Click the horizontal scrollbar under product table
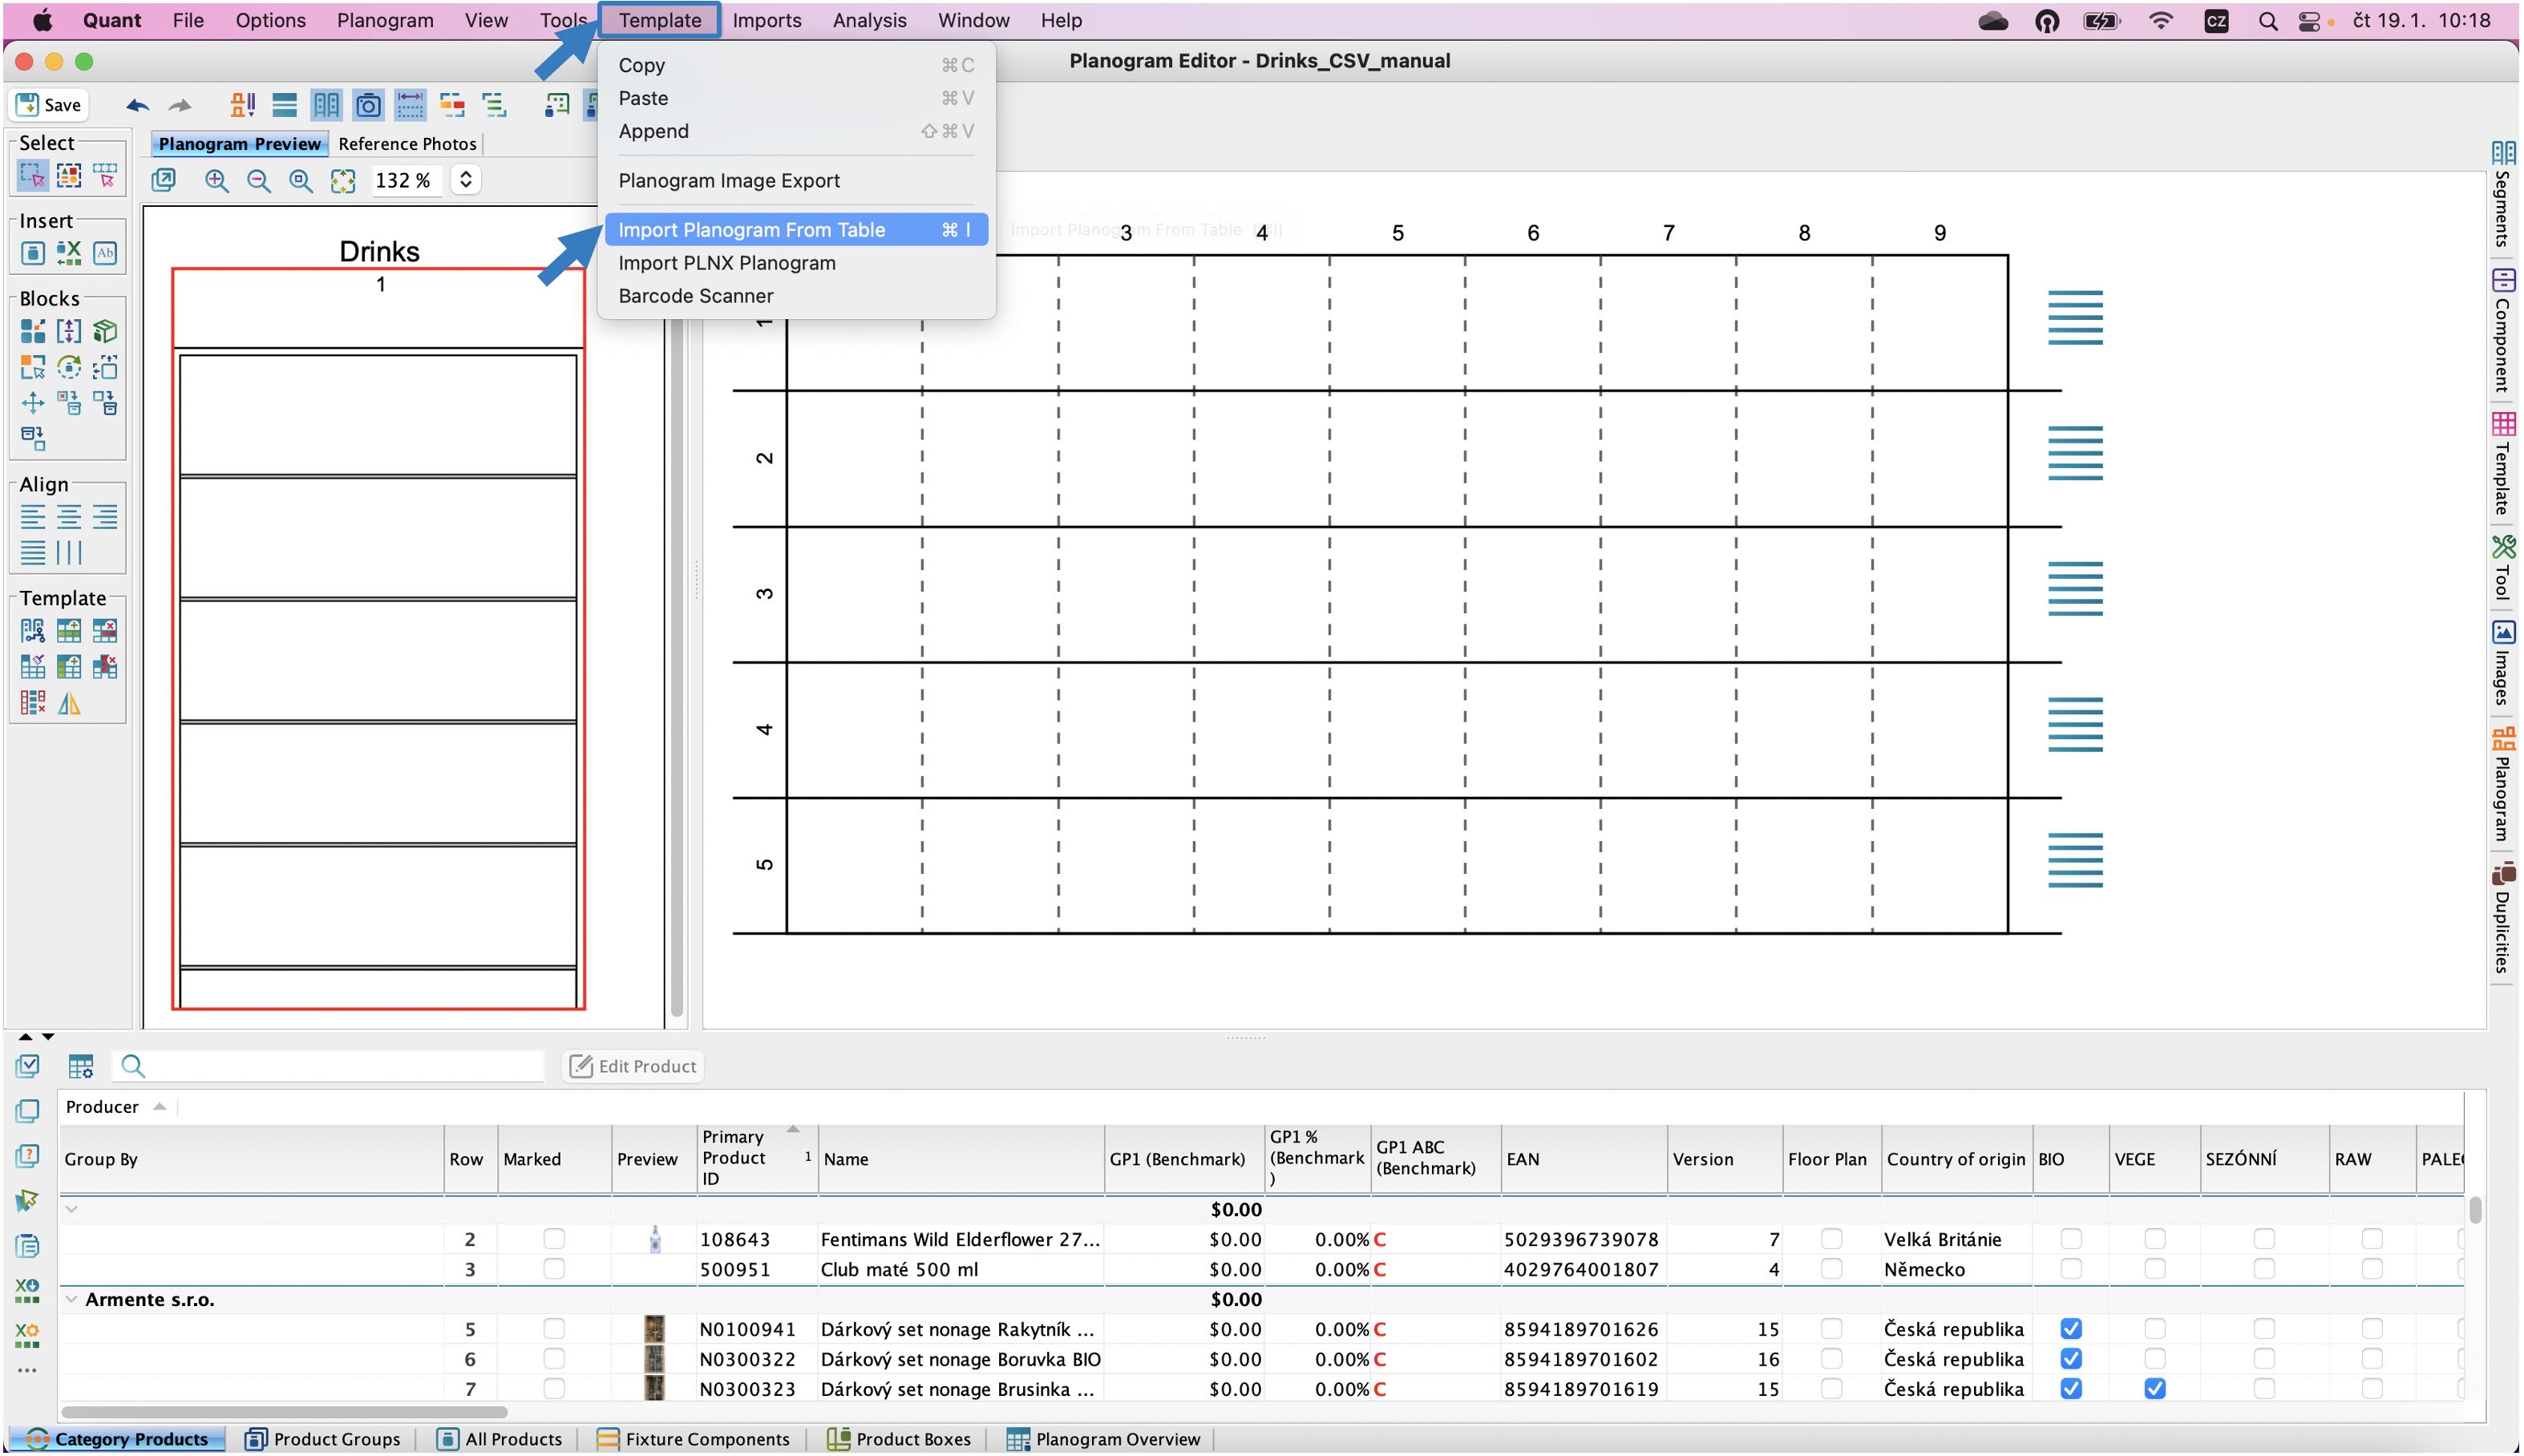This screenshot has height=1456, width=2524. point(285,1413)
